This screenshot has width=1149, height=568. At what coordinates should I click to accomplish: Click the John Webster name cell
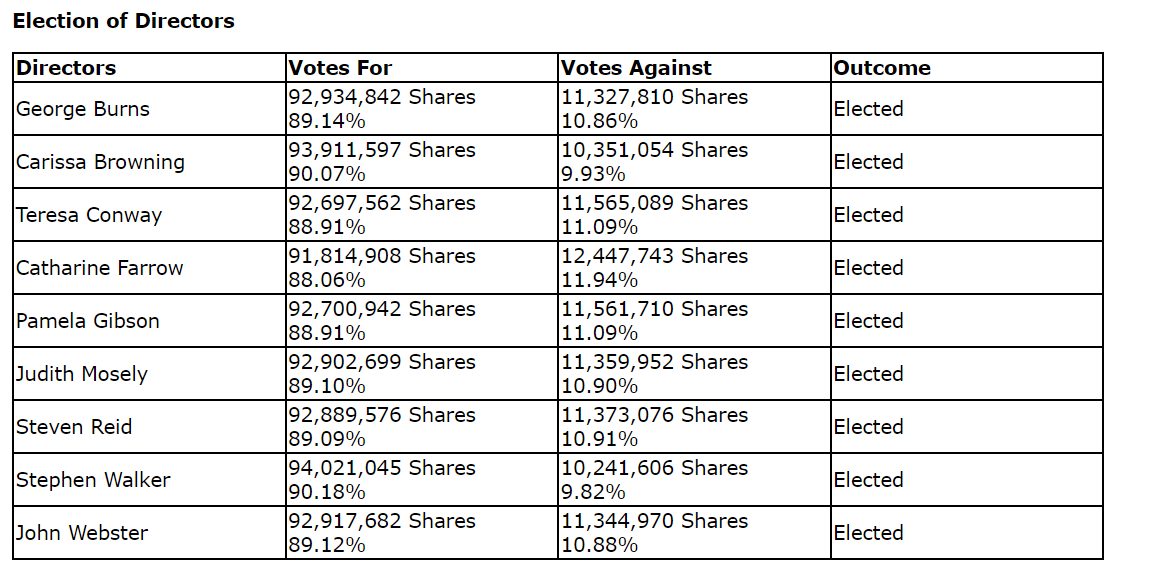82,533
